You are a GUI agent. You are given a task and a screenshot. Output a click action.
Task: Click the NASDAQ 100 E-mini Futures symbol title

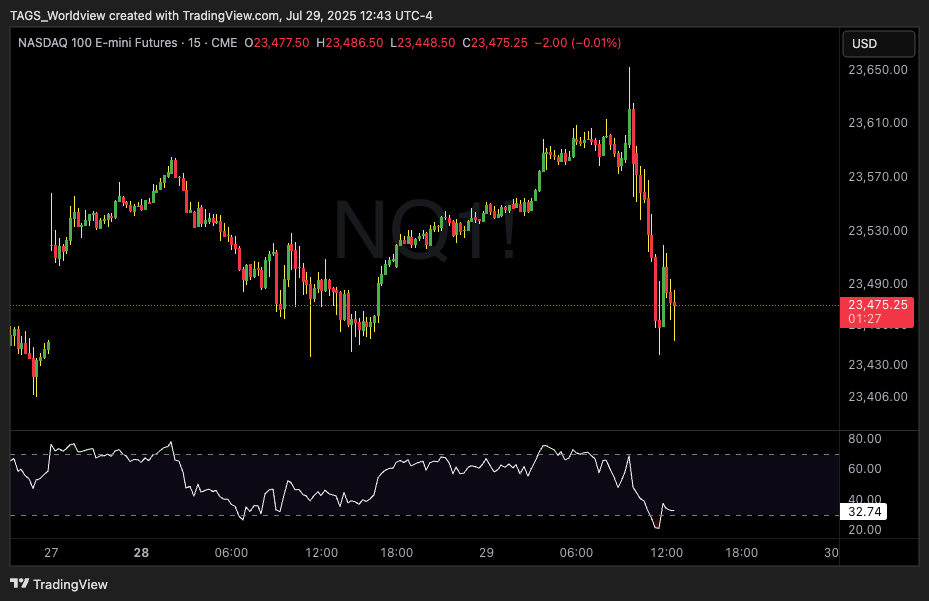pos(97,43)
